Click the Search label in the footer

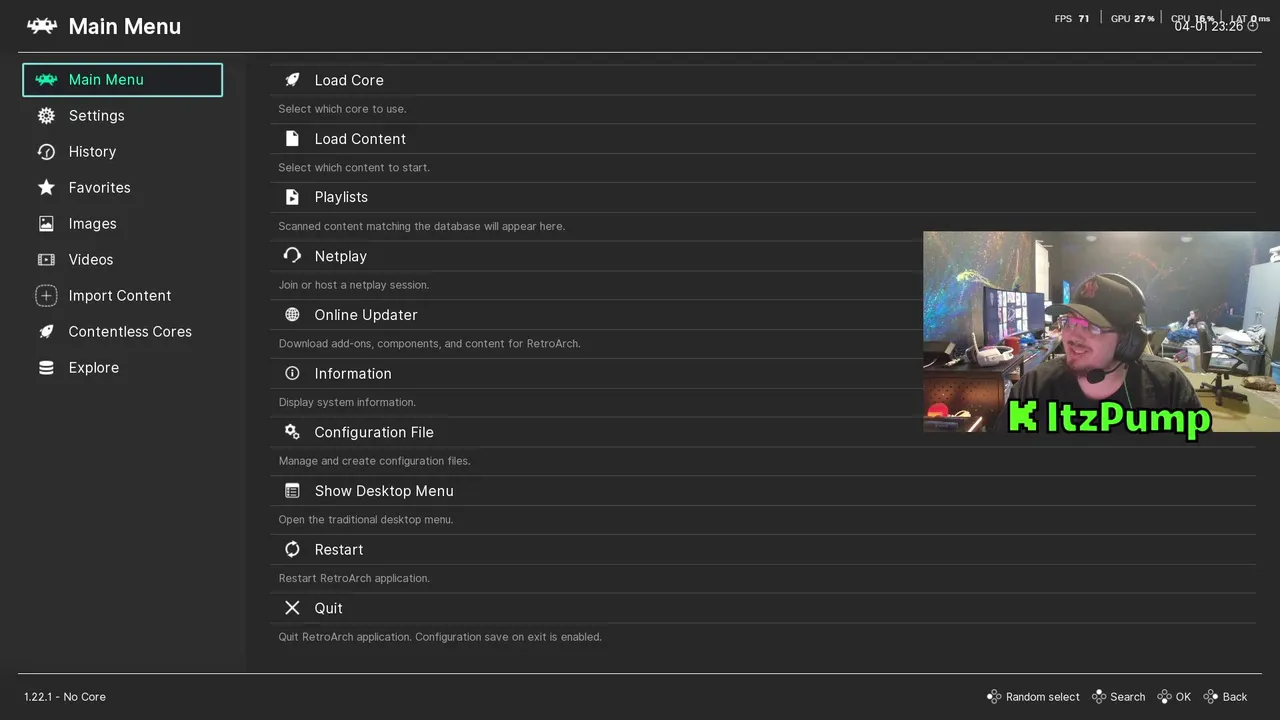click(1128, 697)
